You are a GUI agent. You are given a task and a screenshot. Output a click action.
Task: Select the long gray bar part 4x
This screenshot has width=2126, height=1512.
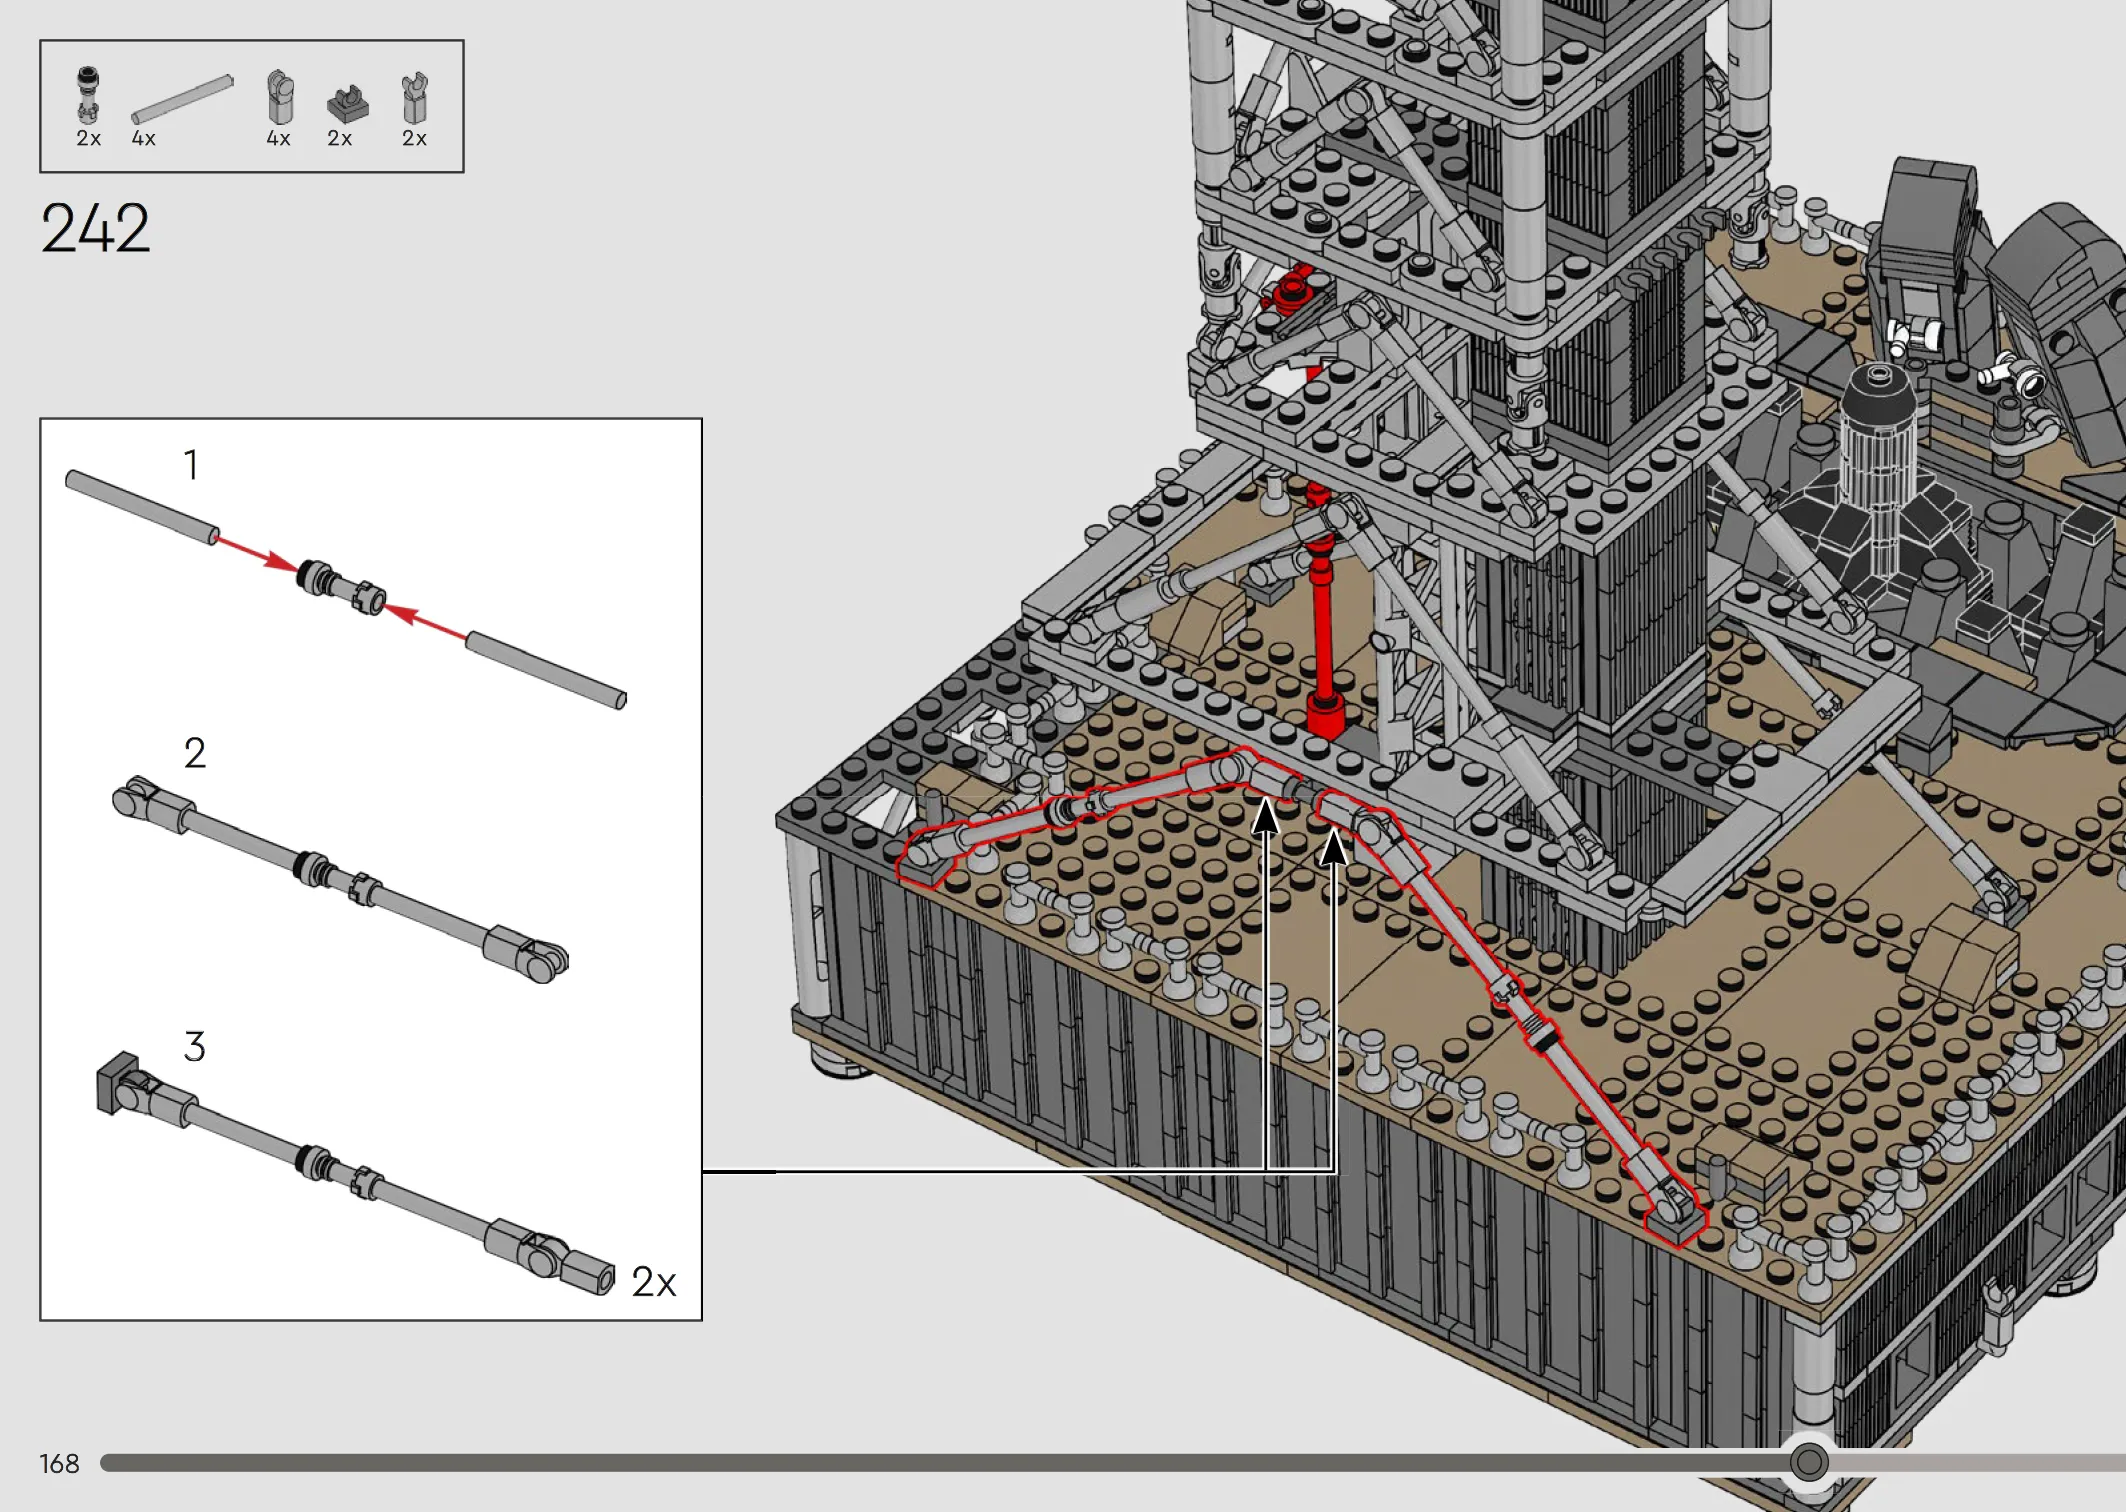click(x=182, y=99)
